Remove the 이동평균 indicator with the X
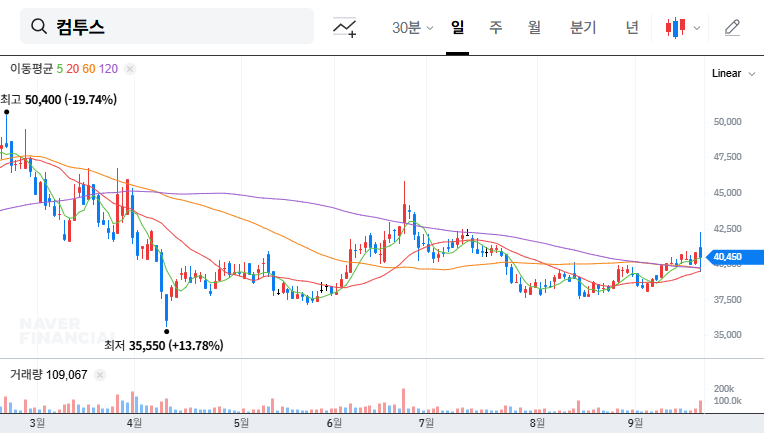Viewport: 764px width, 433px height. coord(129,69)
